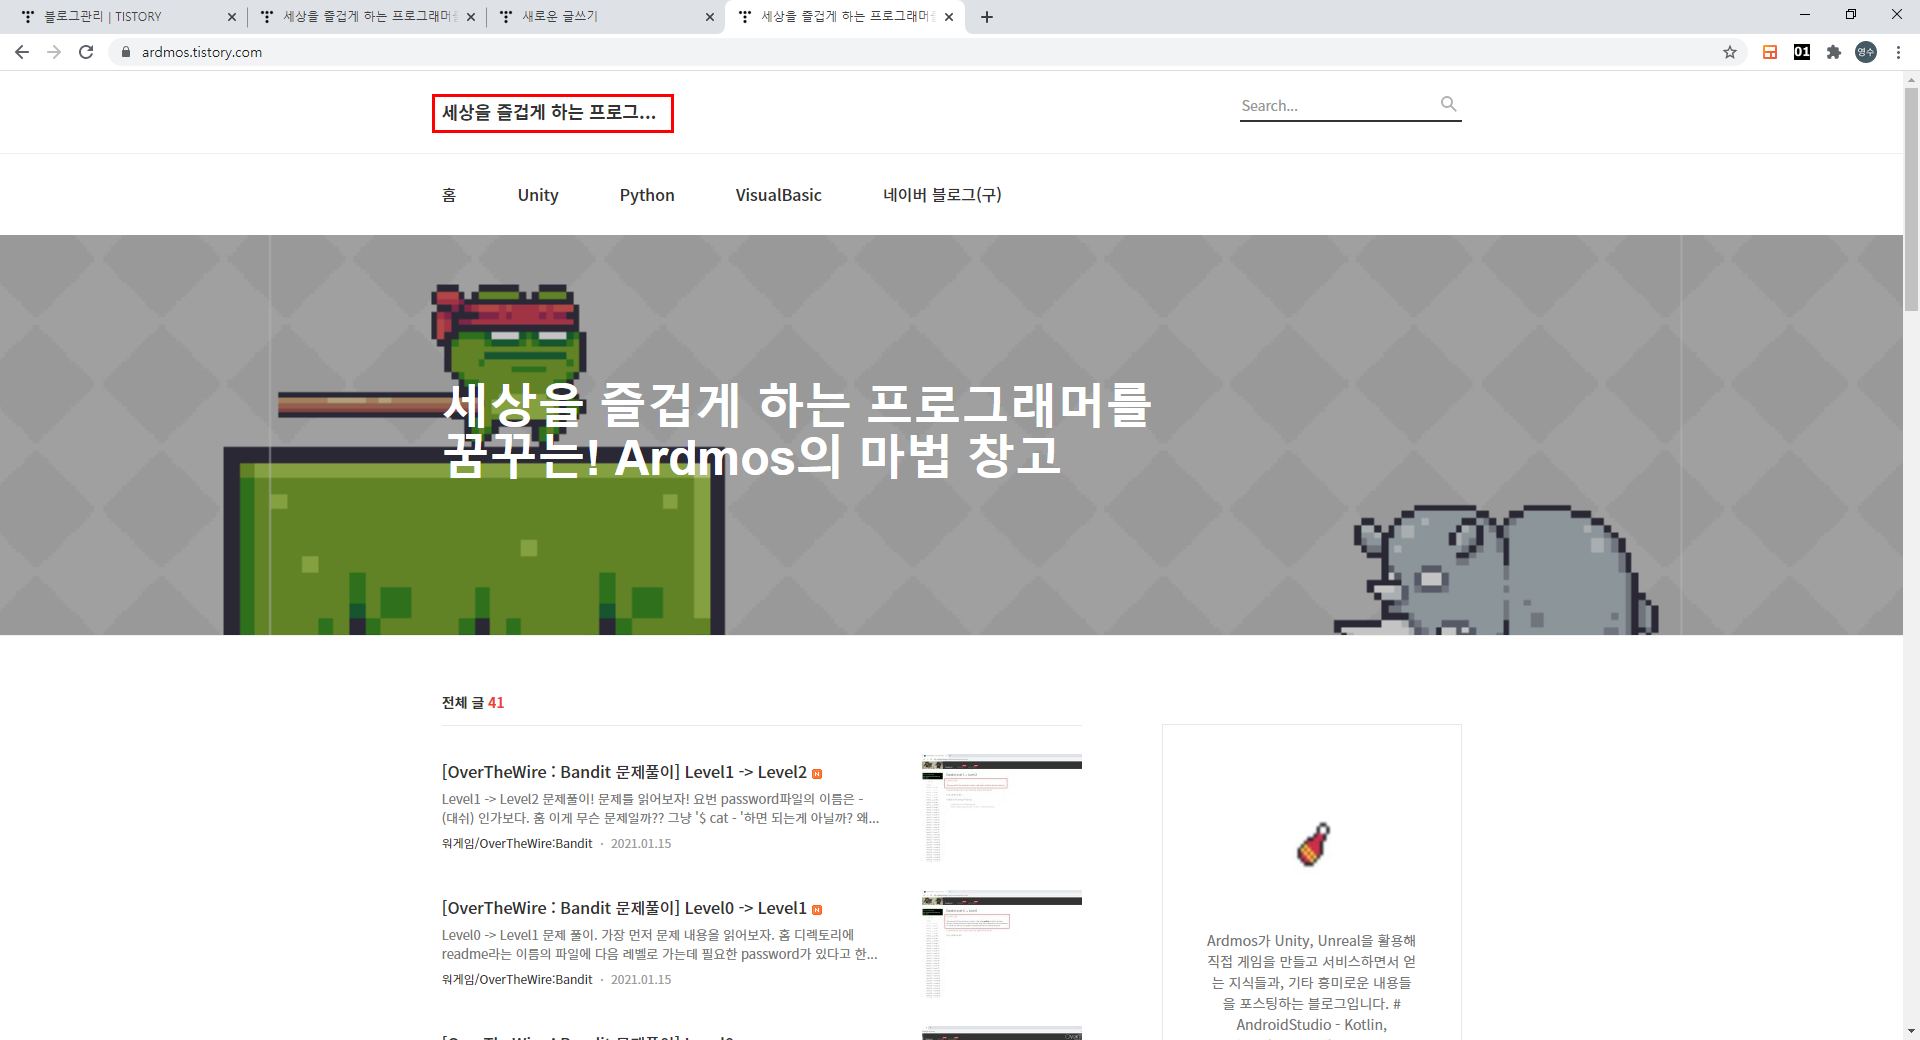Bookmark this page with the star icon
The height and width of the screenshot is (1040, 1920).
pyautogui.click(x=1730, y=52)
